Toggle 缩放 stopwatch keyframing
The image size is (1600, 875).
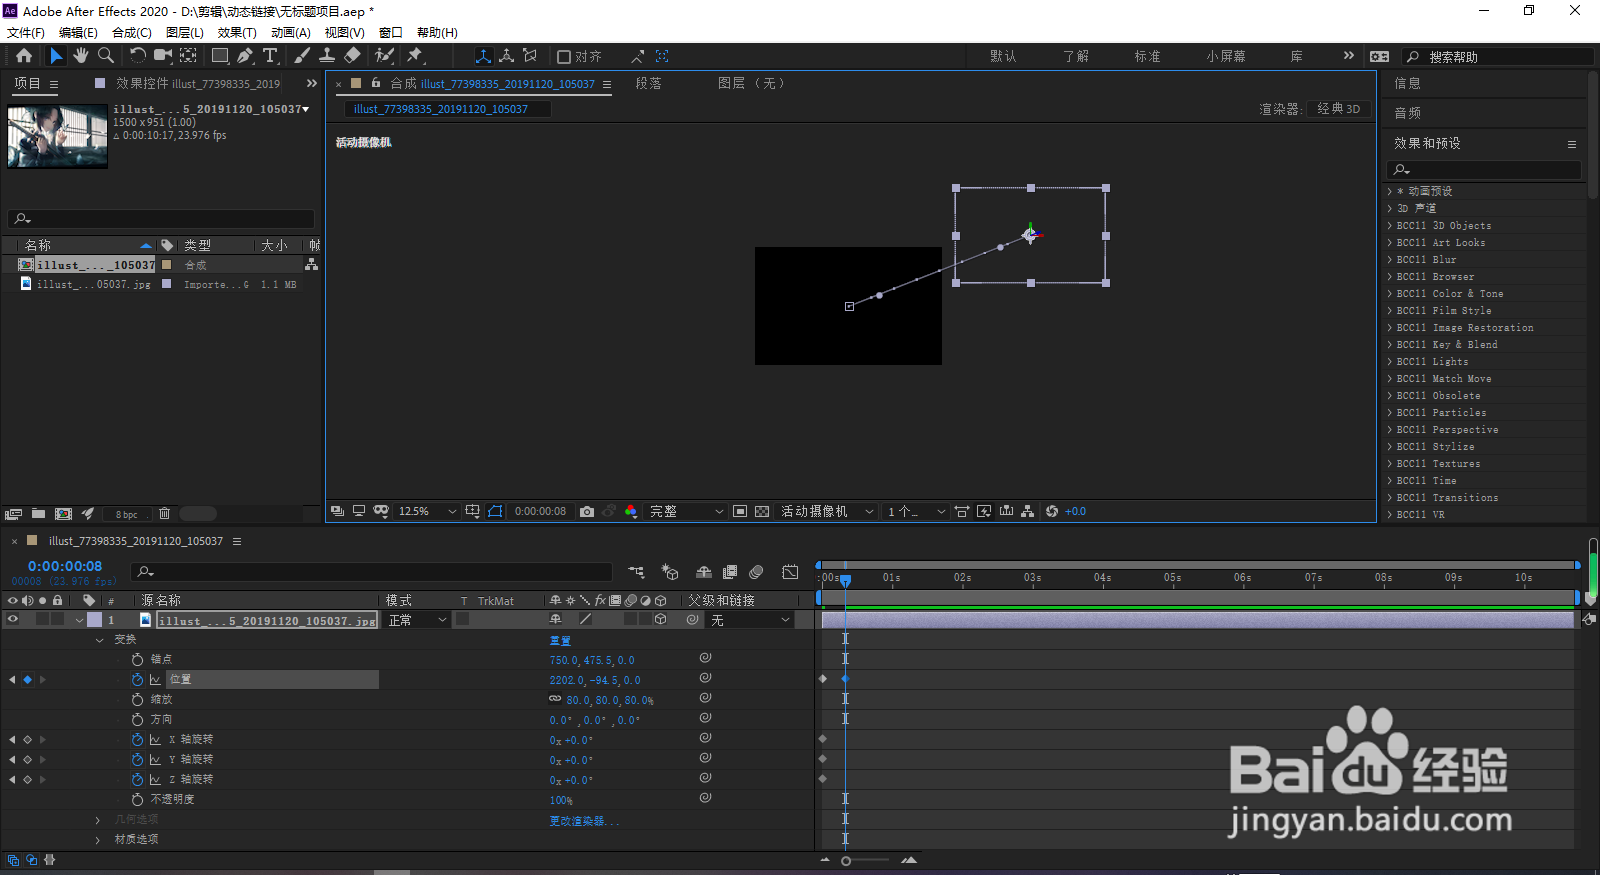tap(137, 700)
